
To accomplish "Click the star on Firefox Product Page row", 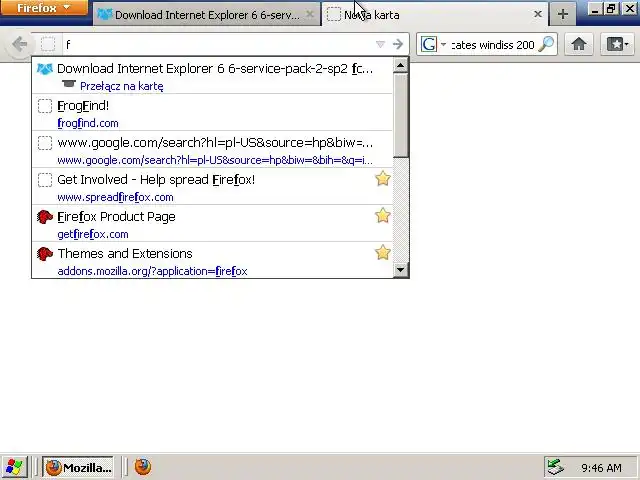I will pos(382,216).
